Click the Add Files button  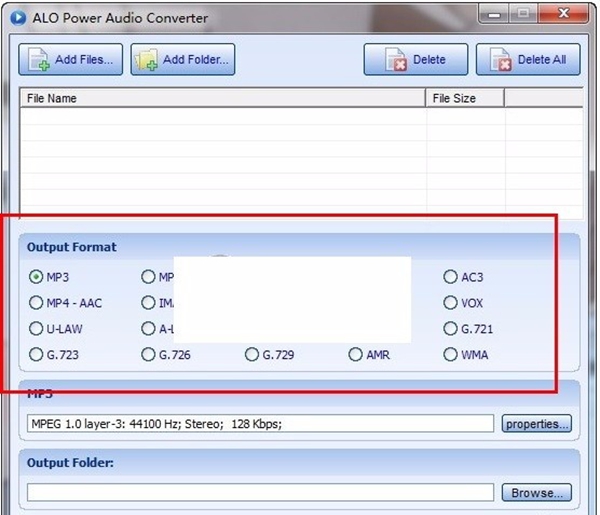click(x=71, y=59)
